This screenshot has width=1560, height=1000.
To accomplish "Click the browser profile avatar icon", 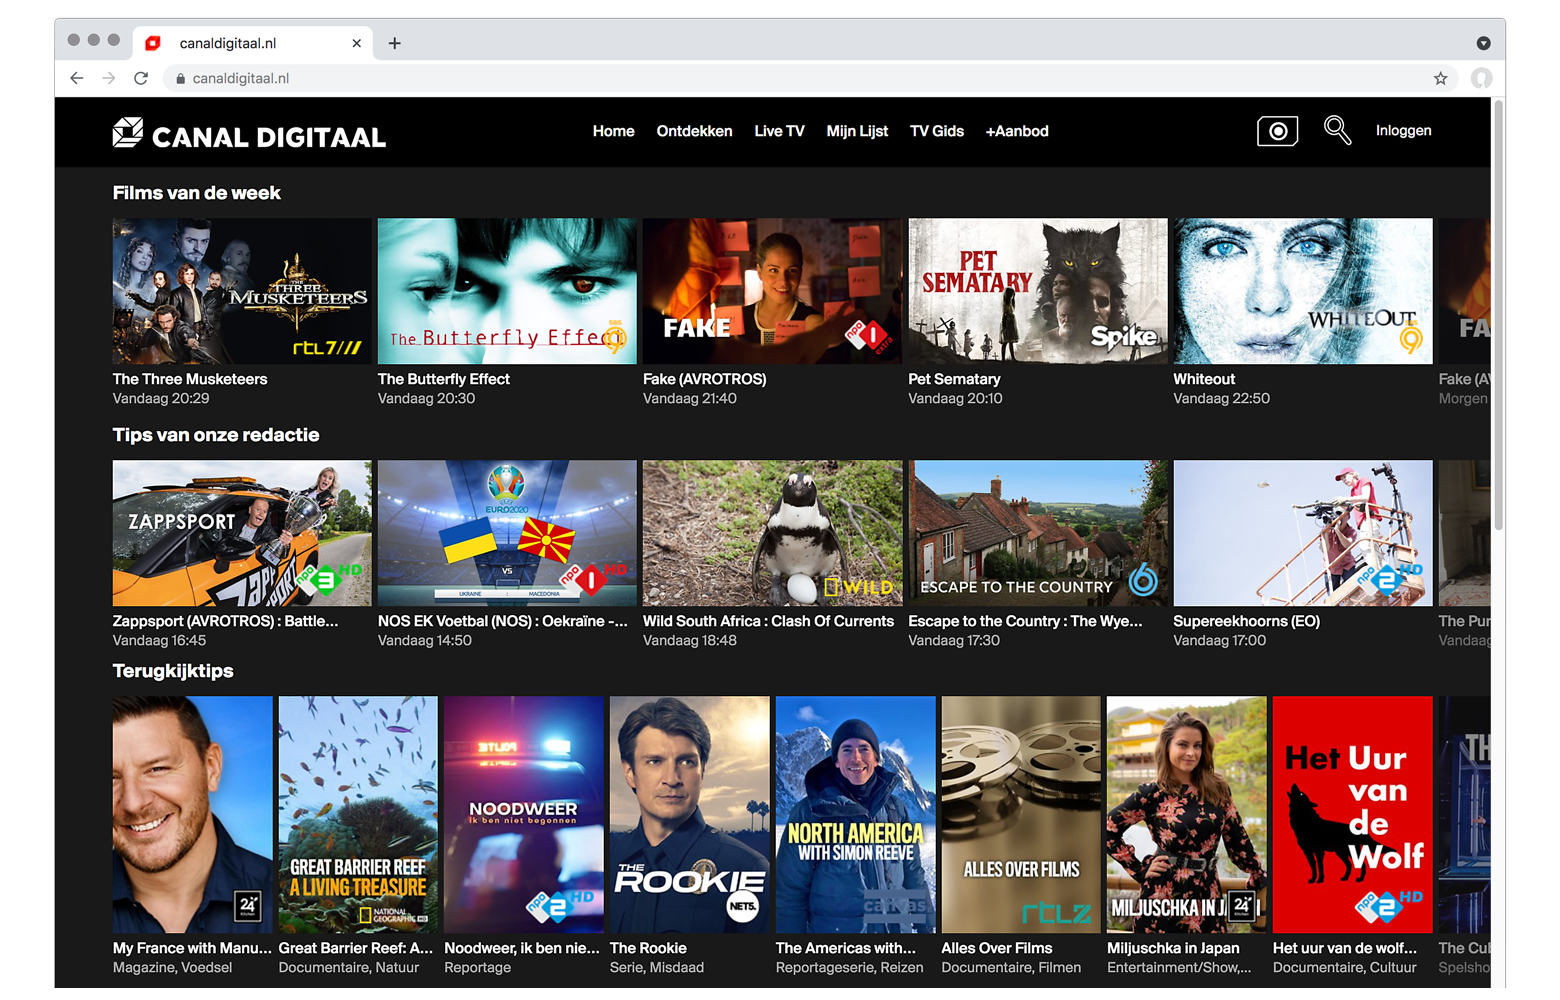I will [1481, 78].
